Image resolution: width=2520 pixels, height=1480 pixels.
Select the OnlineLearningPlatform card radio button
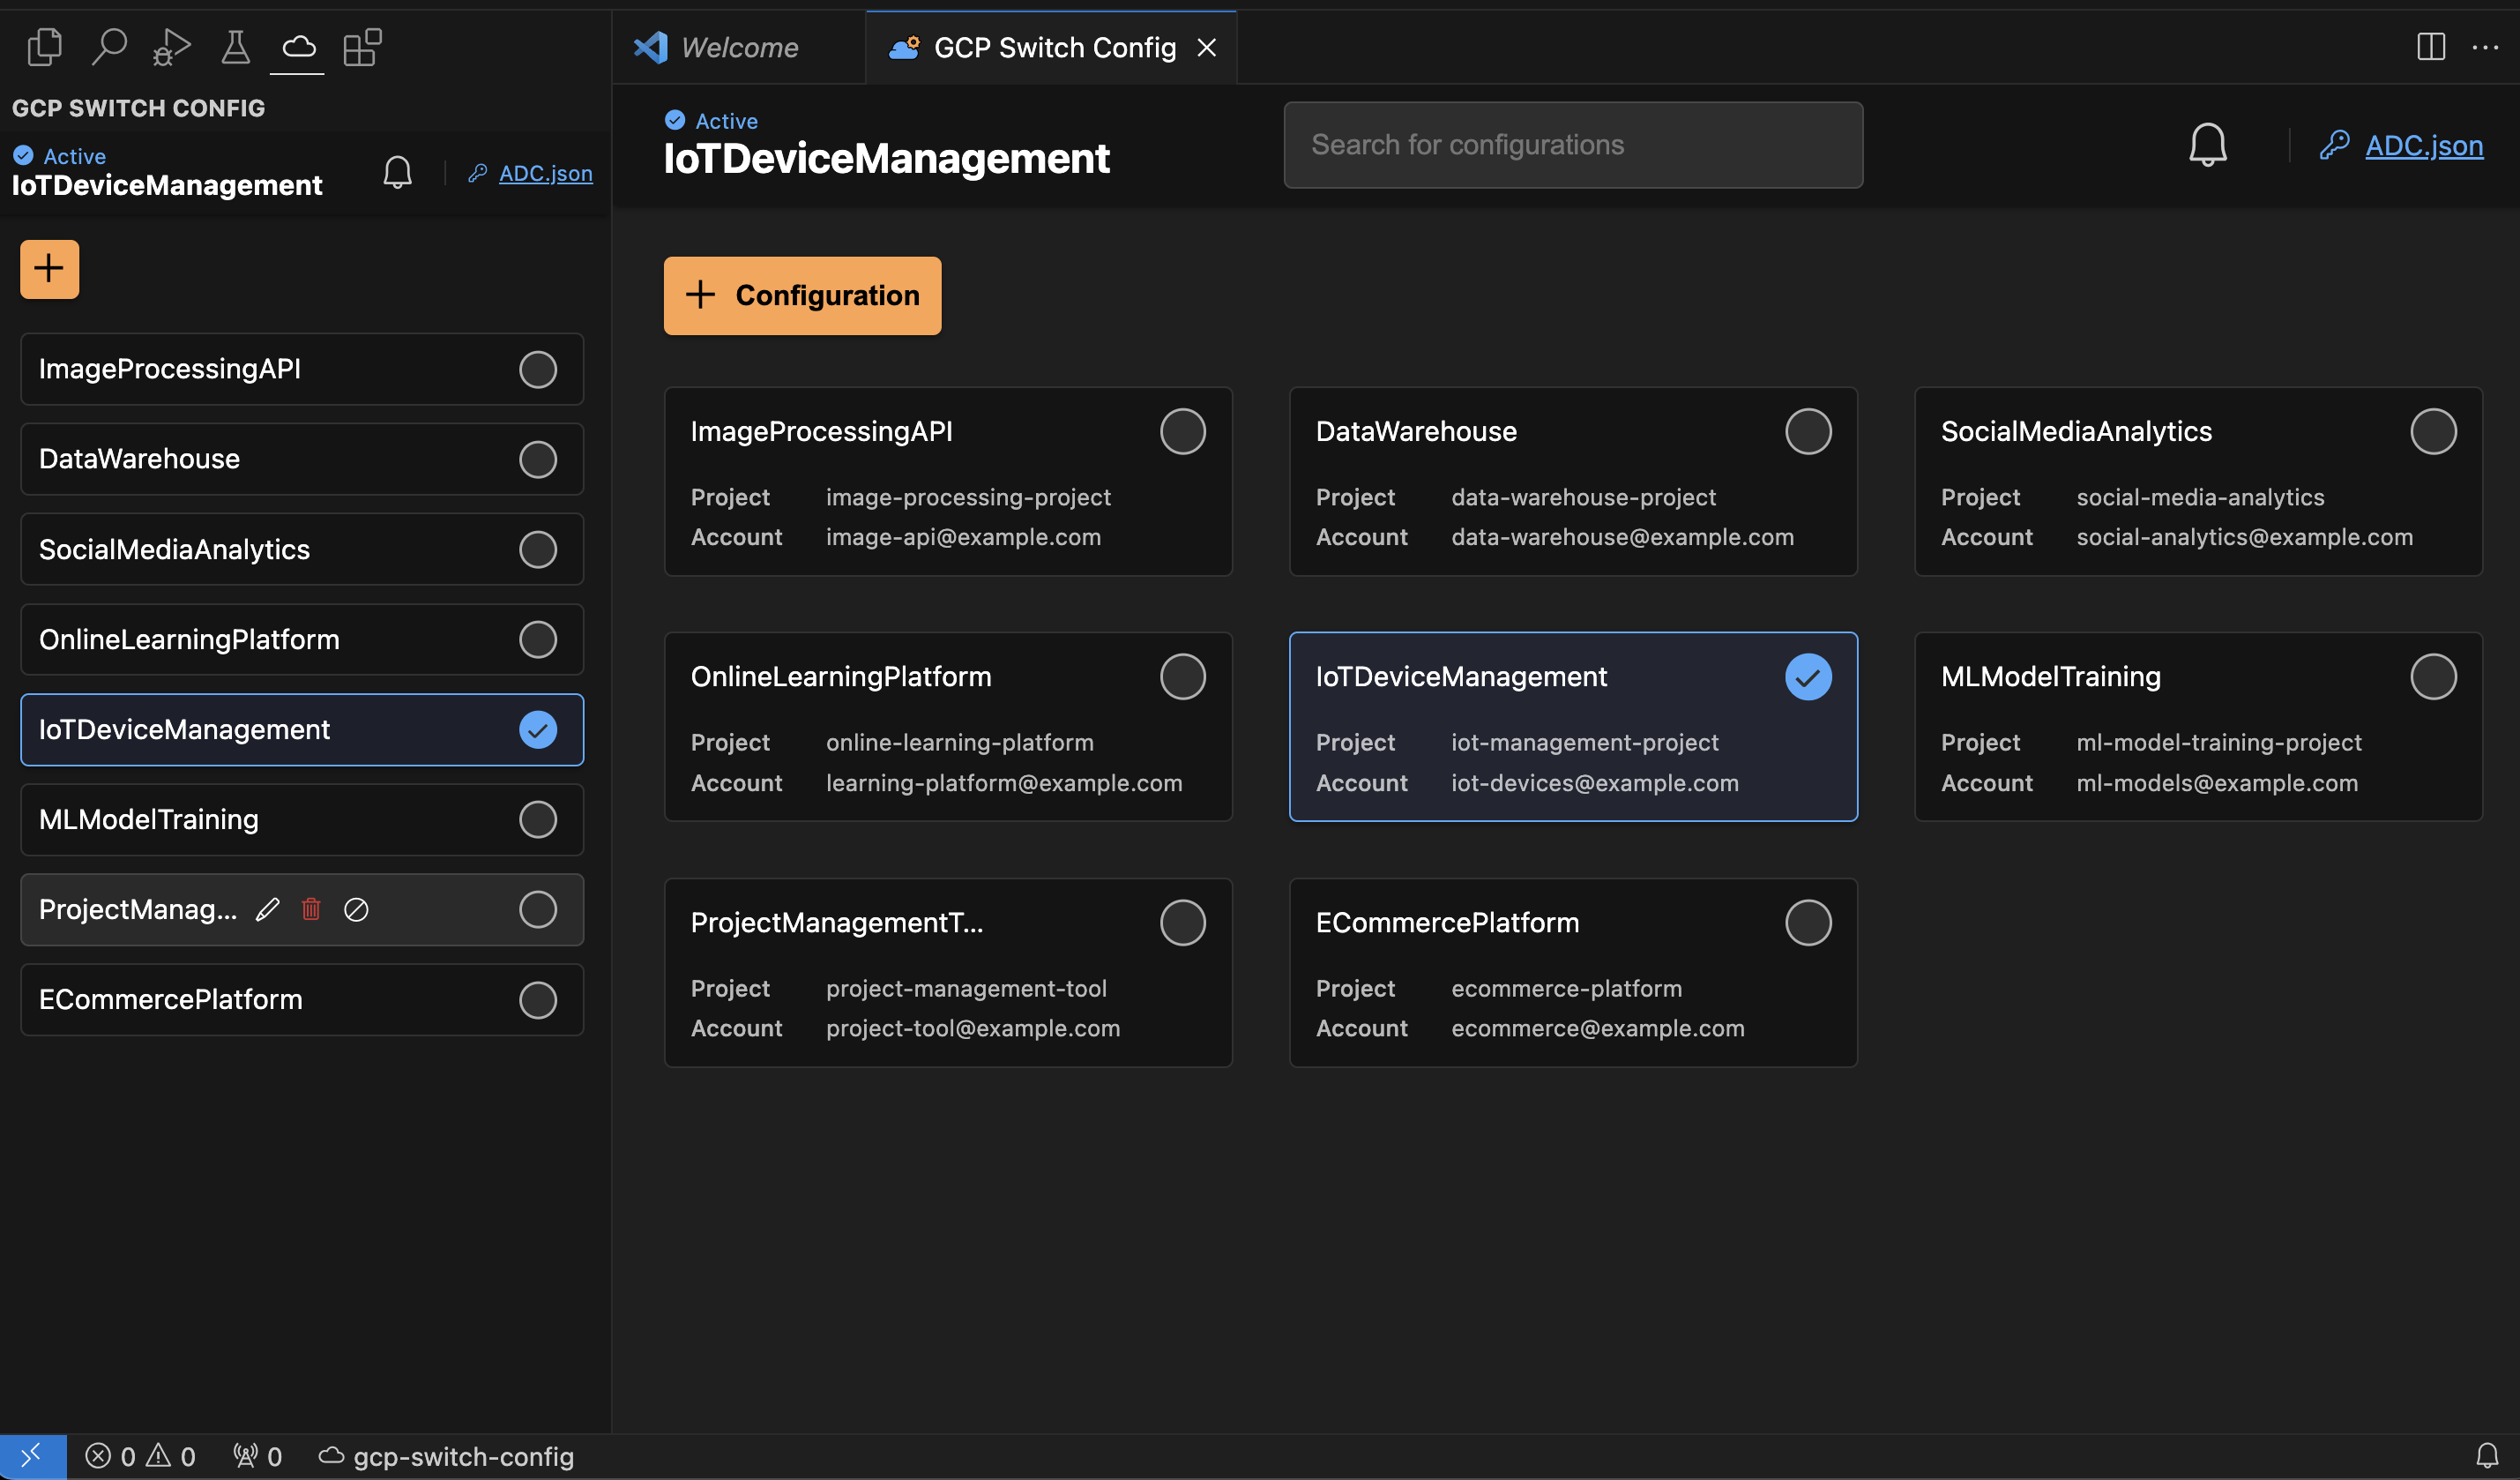[1183, 676]
